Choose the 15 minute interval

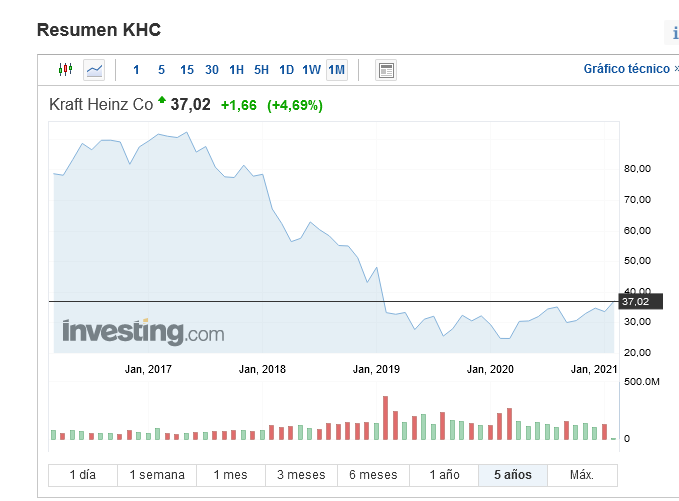point(187,70)
